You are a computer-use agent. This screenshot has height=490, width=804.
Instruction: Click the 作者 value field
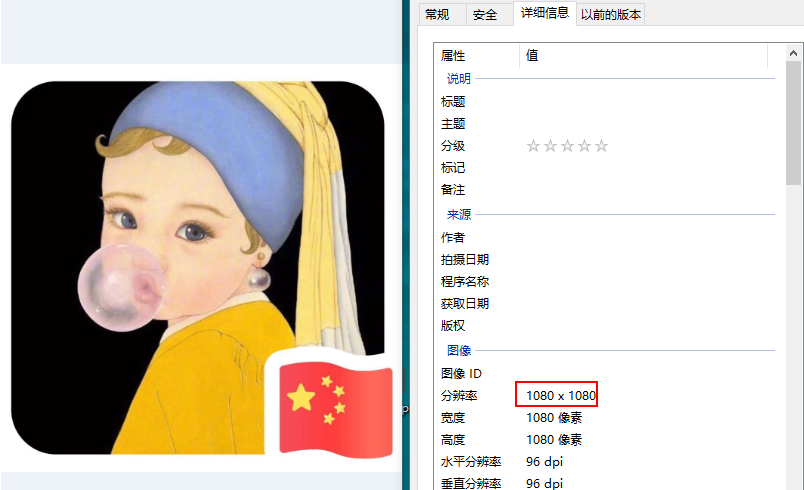[x=646, y=237]
